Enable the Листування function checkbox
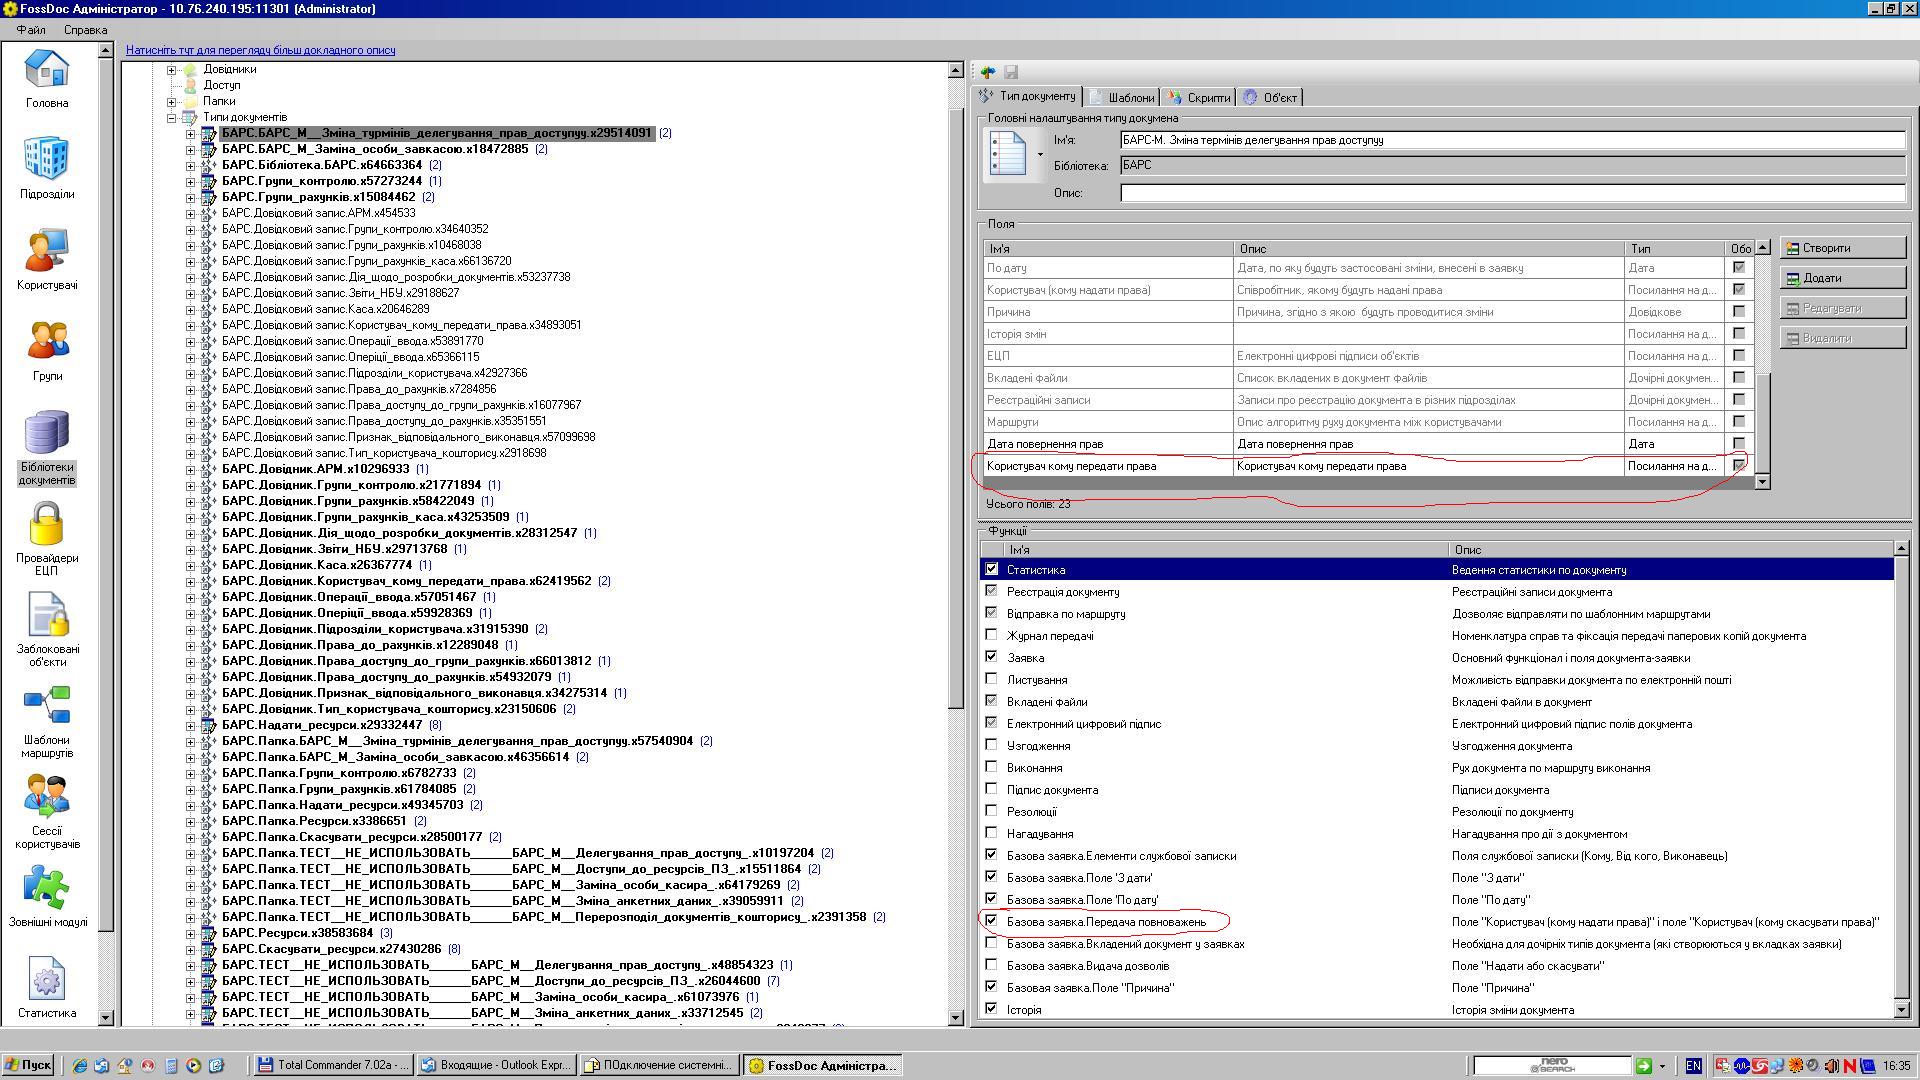The width and height of the screenshot is (1920, 1080). pyautogui.click(x=991, y=679)
